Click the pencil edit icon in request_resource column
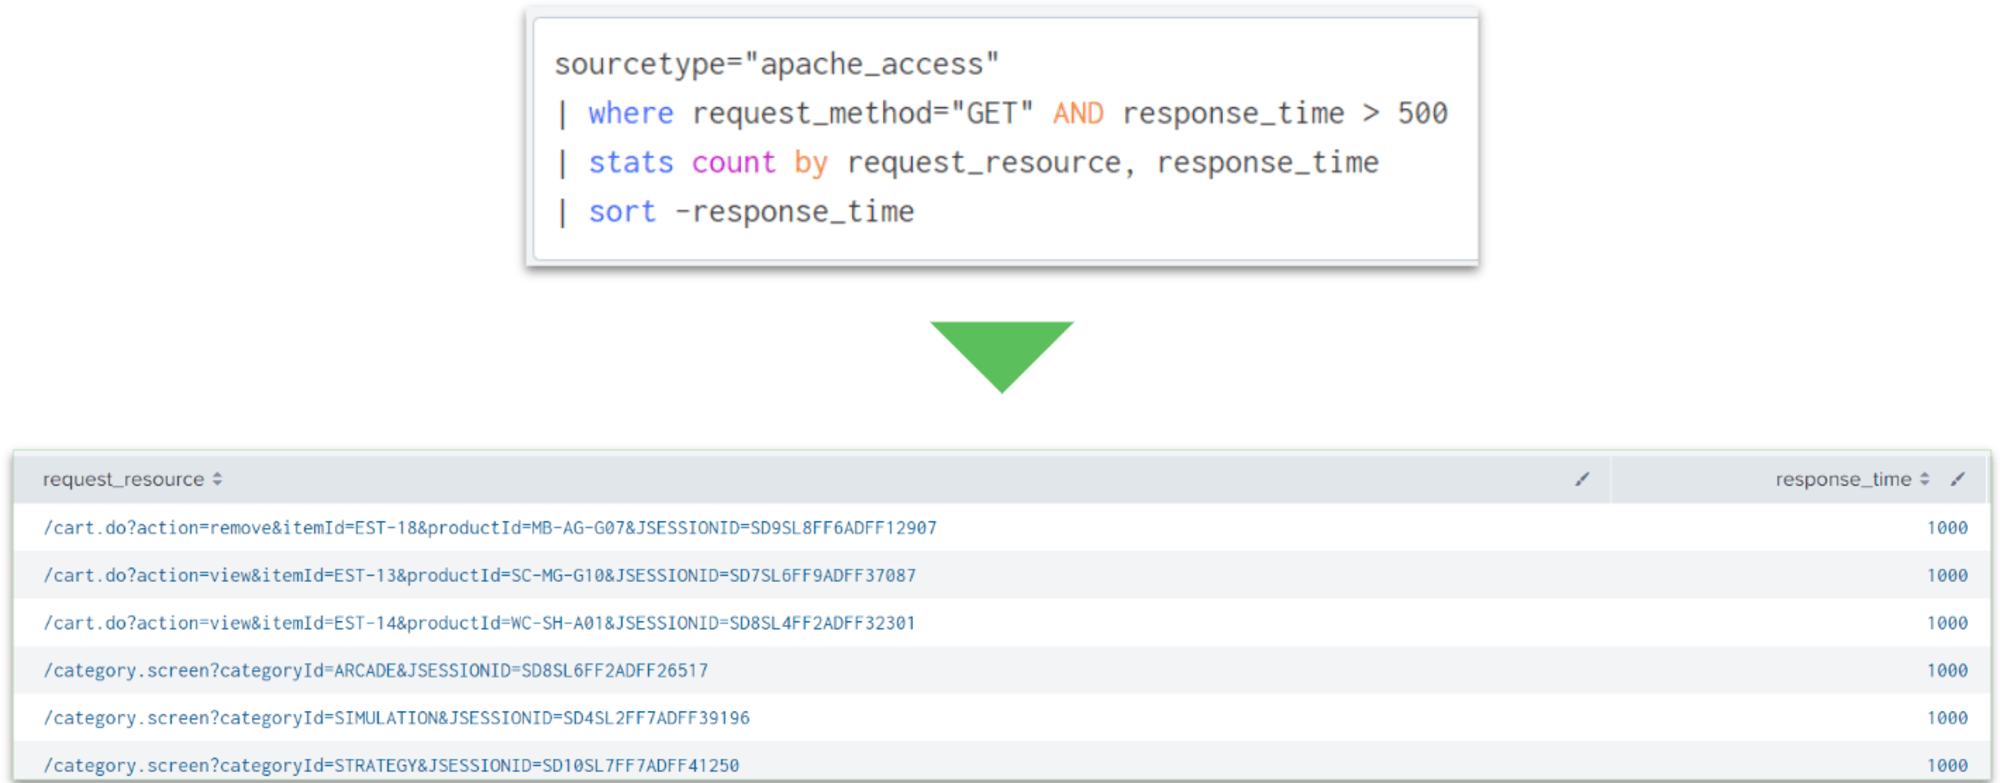This screenshot has height=783, width=2000. point(1582,479)
